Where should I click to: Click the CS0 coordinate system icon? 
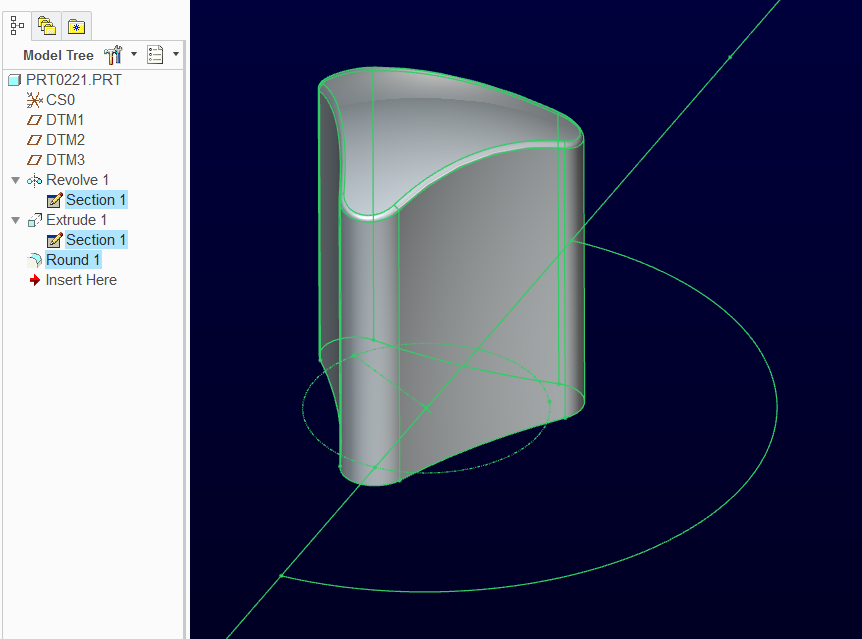click(35, 100)
